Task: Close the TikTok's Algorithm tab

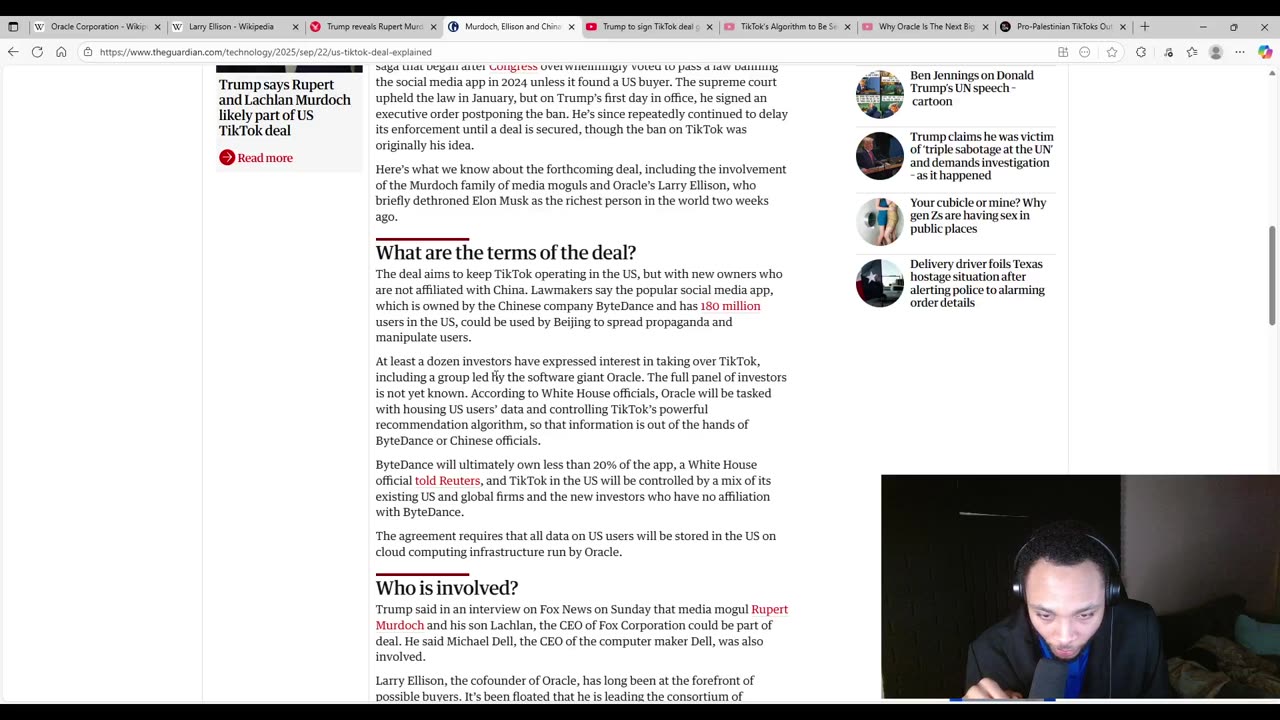Action: click(x=847, y=27)
